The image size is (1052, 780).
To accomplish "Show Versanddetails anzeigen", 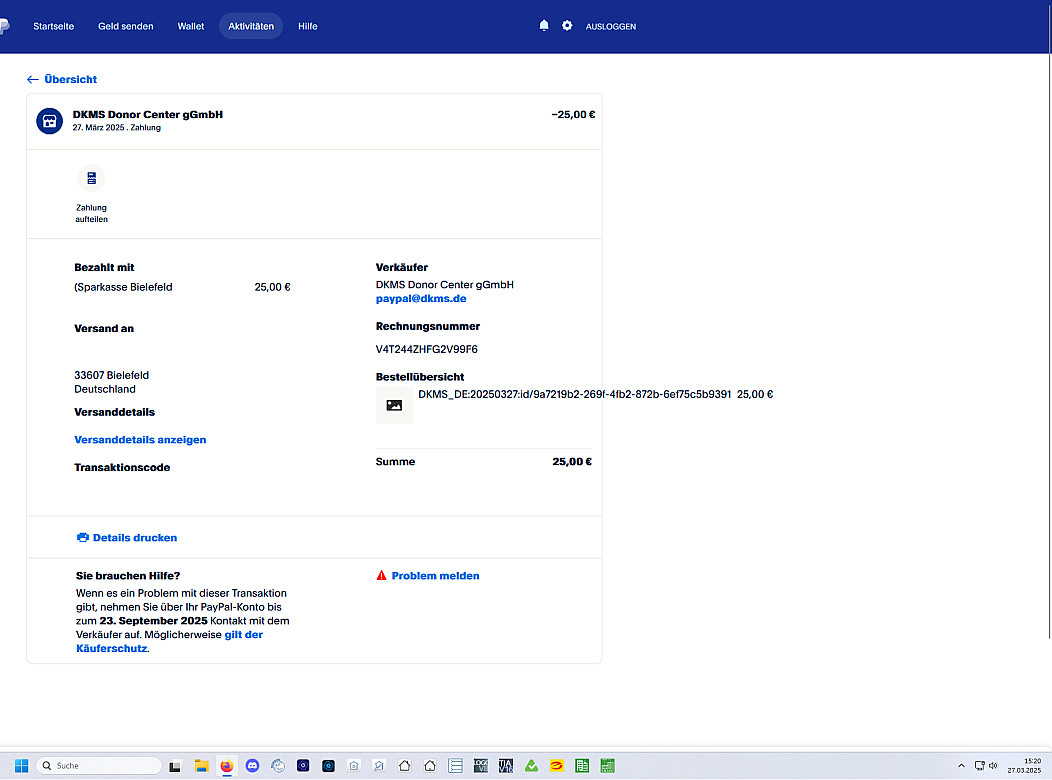I will pos(140,440).
